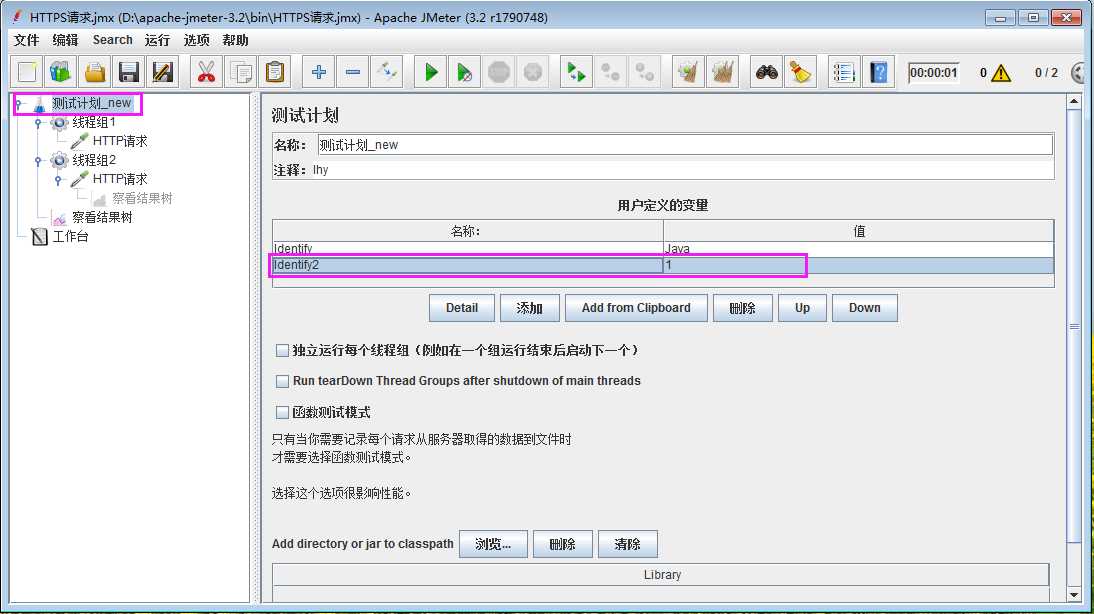Select the Identify variable name cell
This screenshot has width=1094, height=614.
click(467, 248)
